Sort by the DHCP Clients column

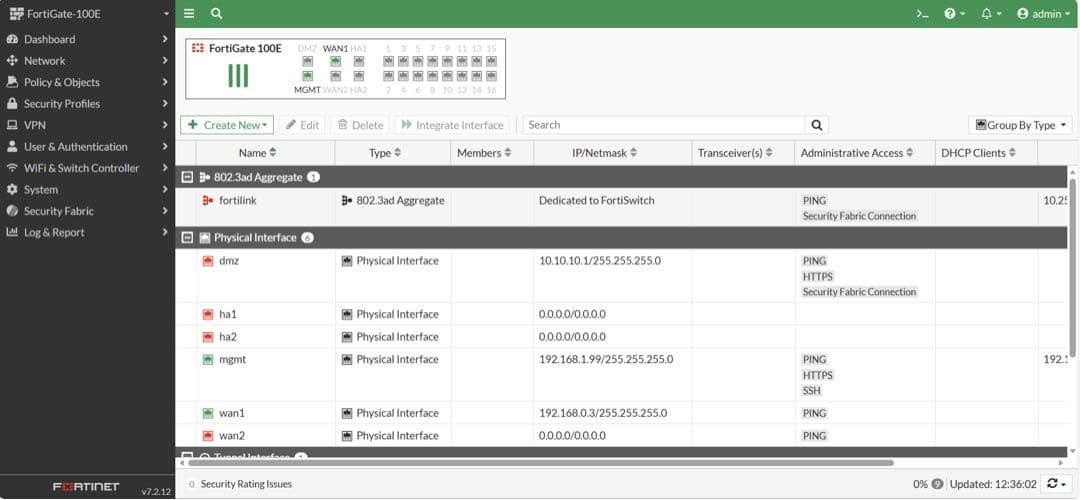(x=979, y=153)
